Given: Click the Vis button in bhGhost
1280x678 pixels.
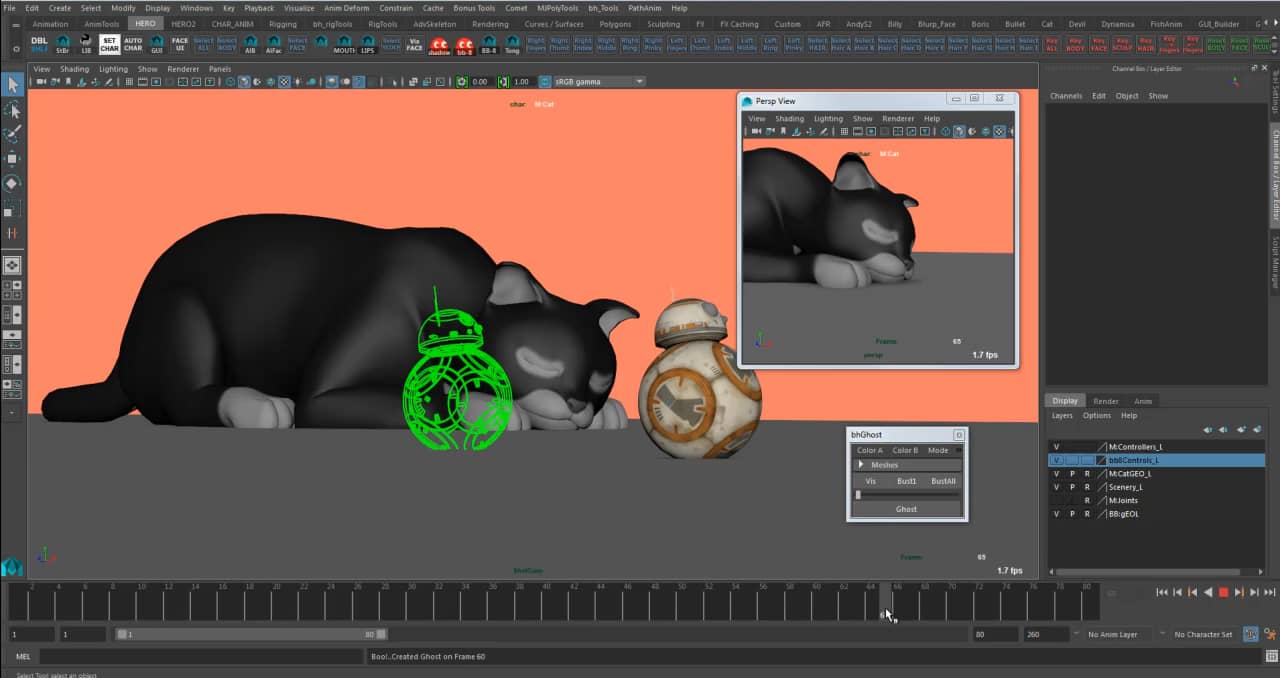Looking at the screenshot, I should click(870, 481).
